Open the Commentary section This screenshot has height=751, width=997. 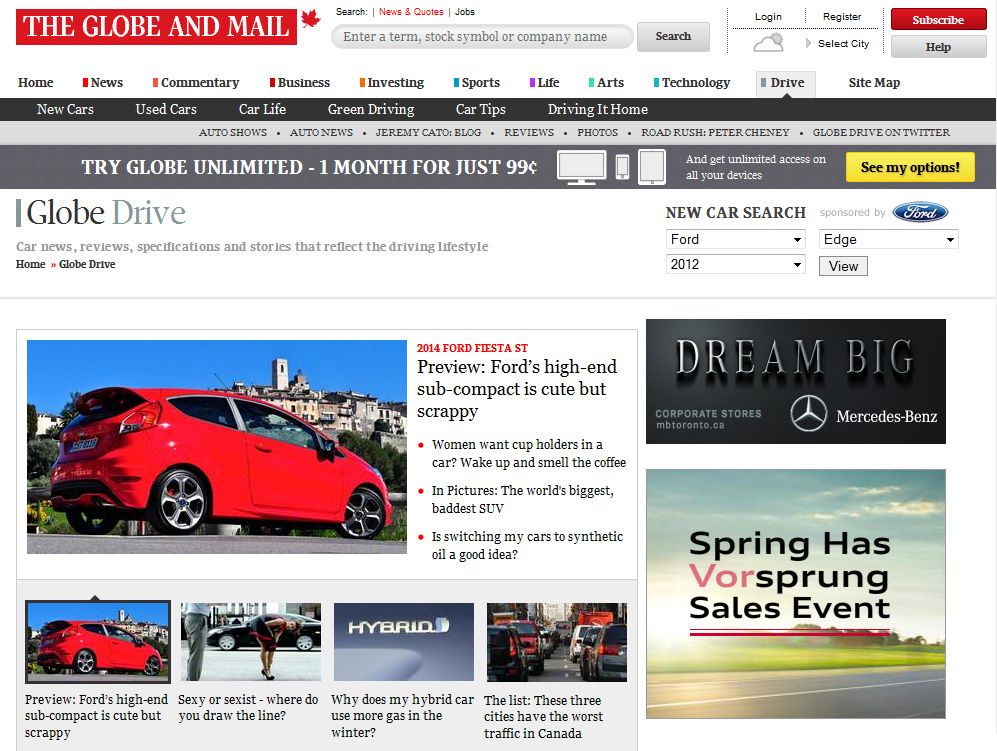pos(196,83)
